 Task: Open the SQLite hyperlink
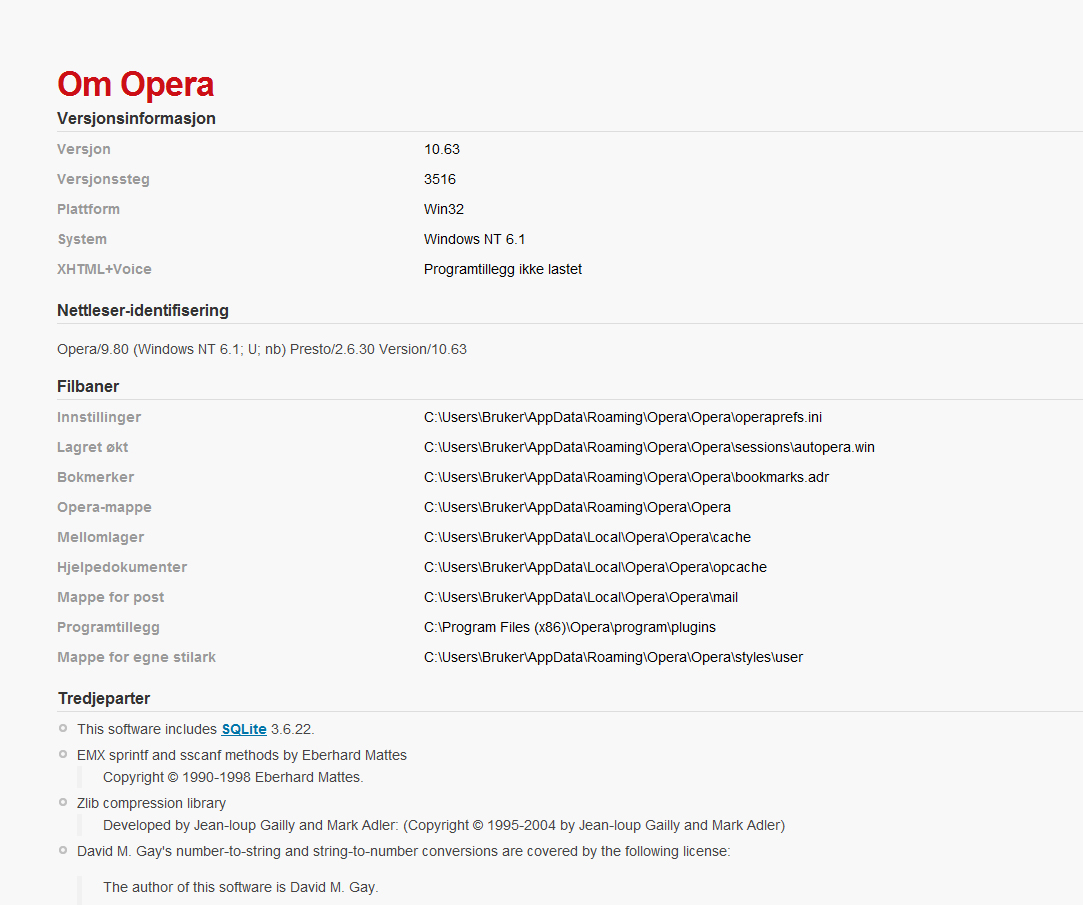click(244, 729)
